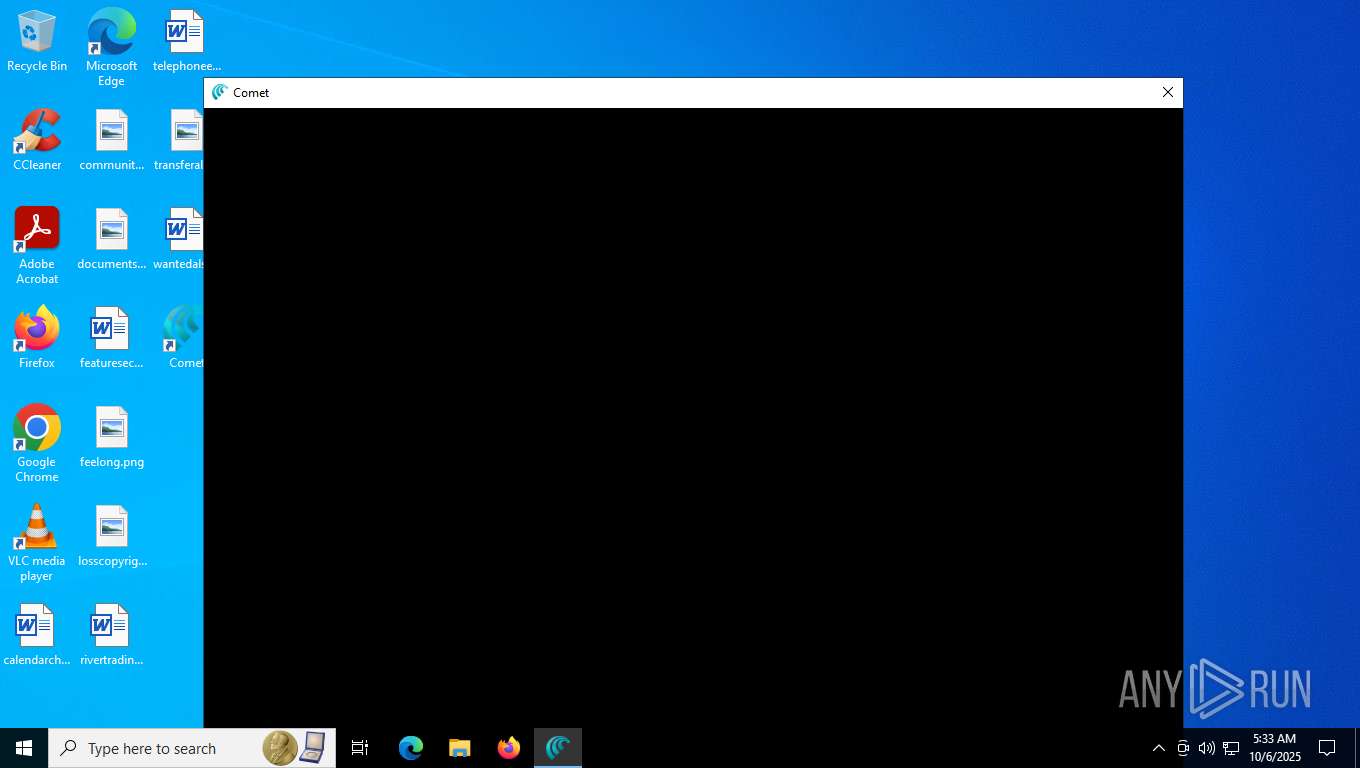Click the Comet taskbar button
The image size is (1360, 768).
558,748
